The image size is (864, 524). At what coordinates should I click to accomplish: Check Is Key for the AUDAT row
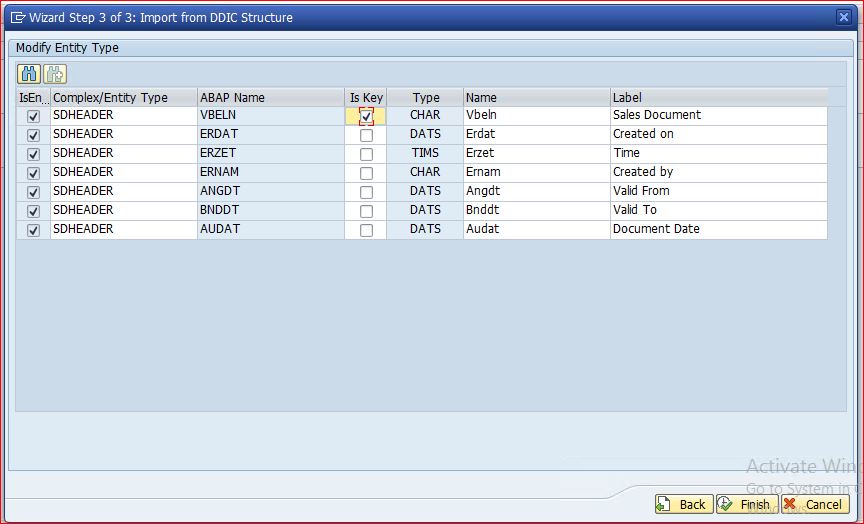(366, 230)
